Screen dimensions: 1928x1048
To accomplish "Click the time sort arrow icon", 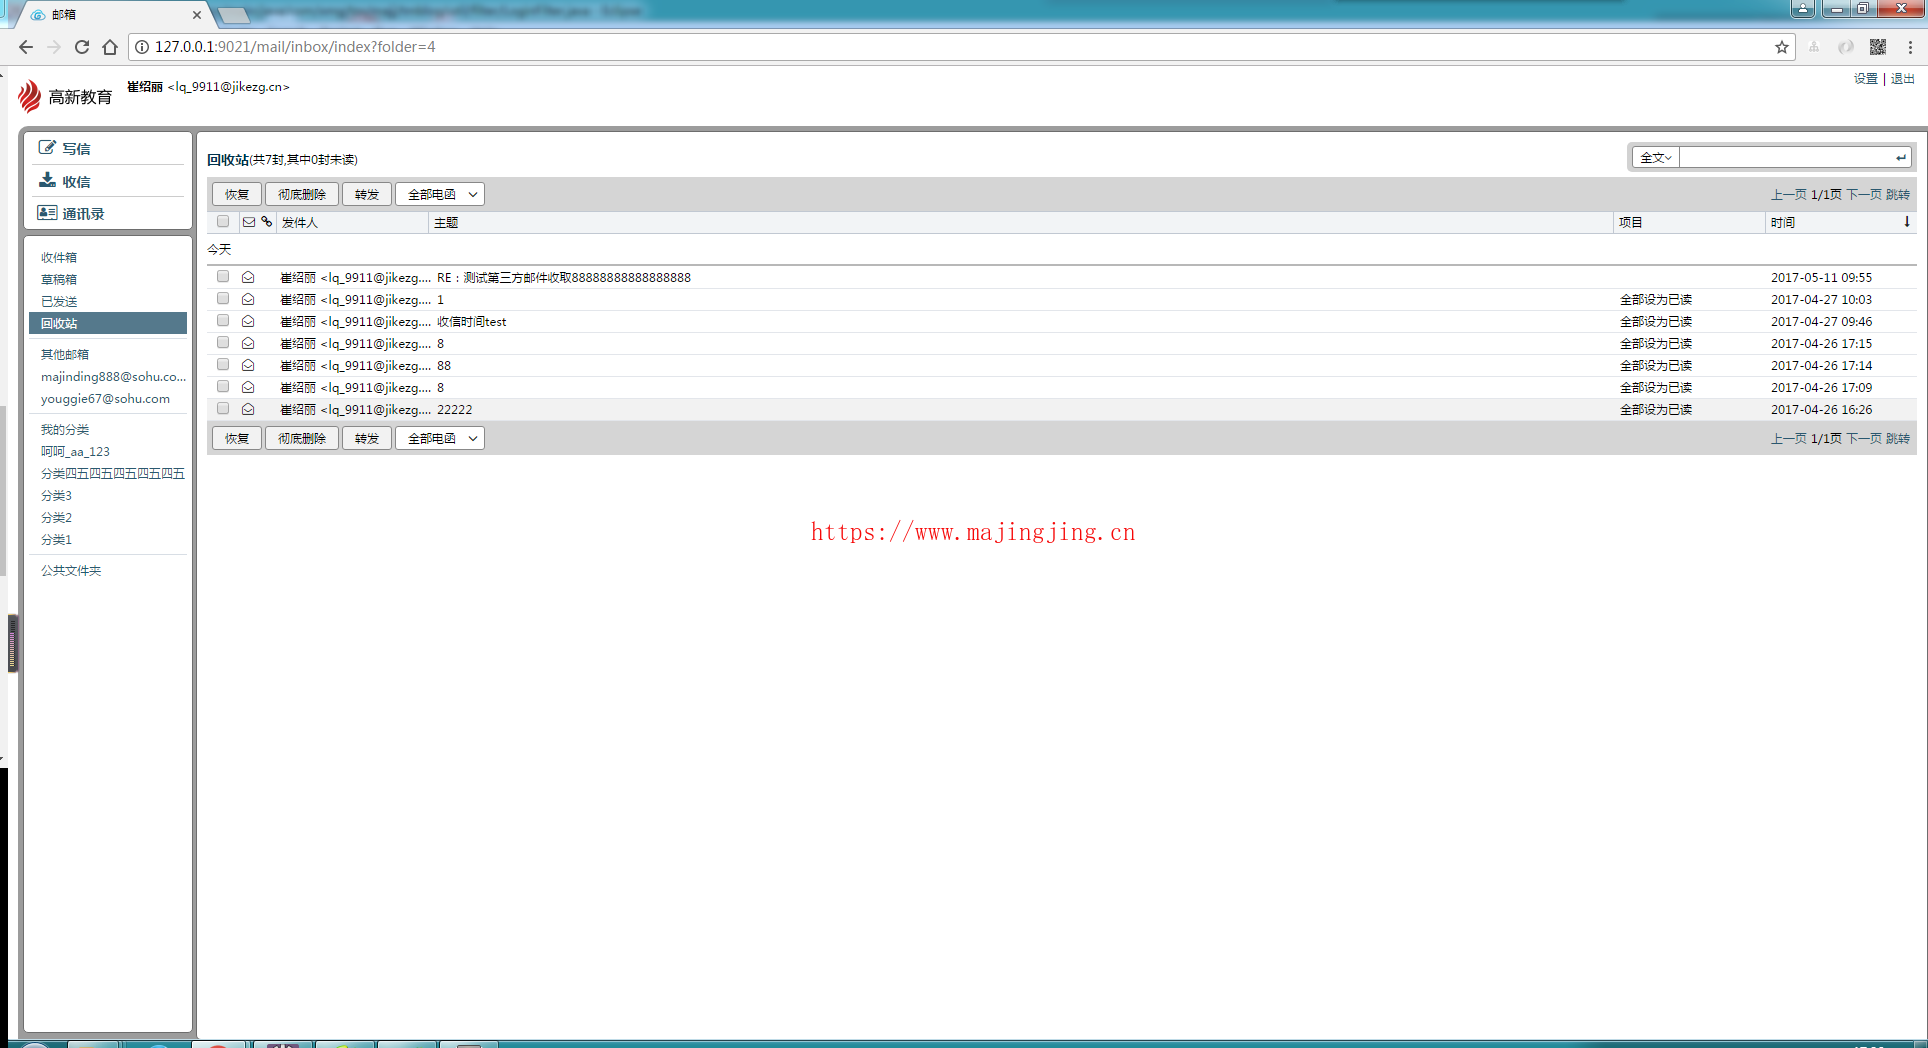I will 1907,222.
